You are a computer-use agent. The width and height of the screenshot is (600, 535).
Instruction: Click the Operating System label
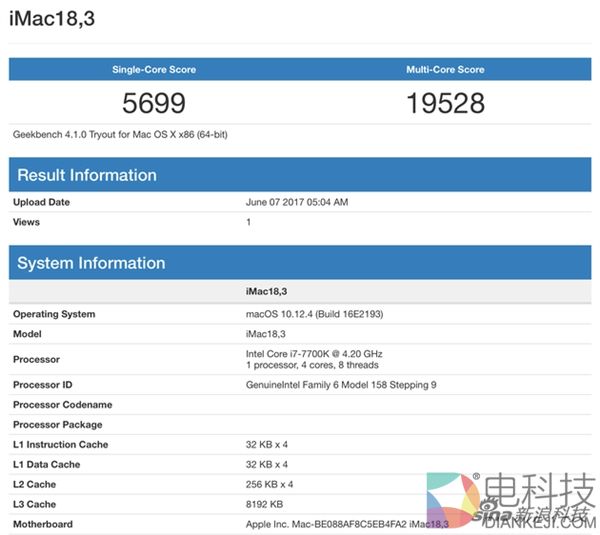(x=54, y=314)
